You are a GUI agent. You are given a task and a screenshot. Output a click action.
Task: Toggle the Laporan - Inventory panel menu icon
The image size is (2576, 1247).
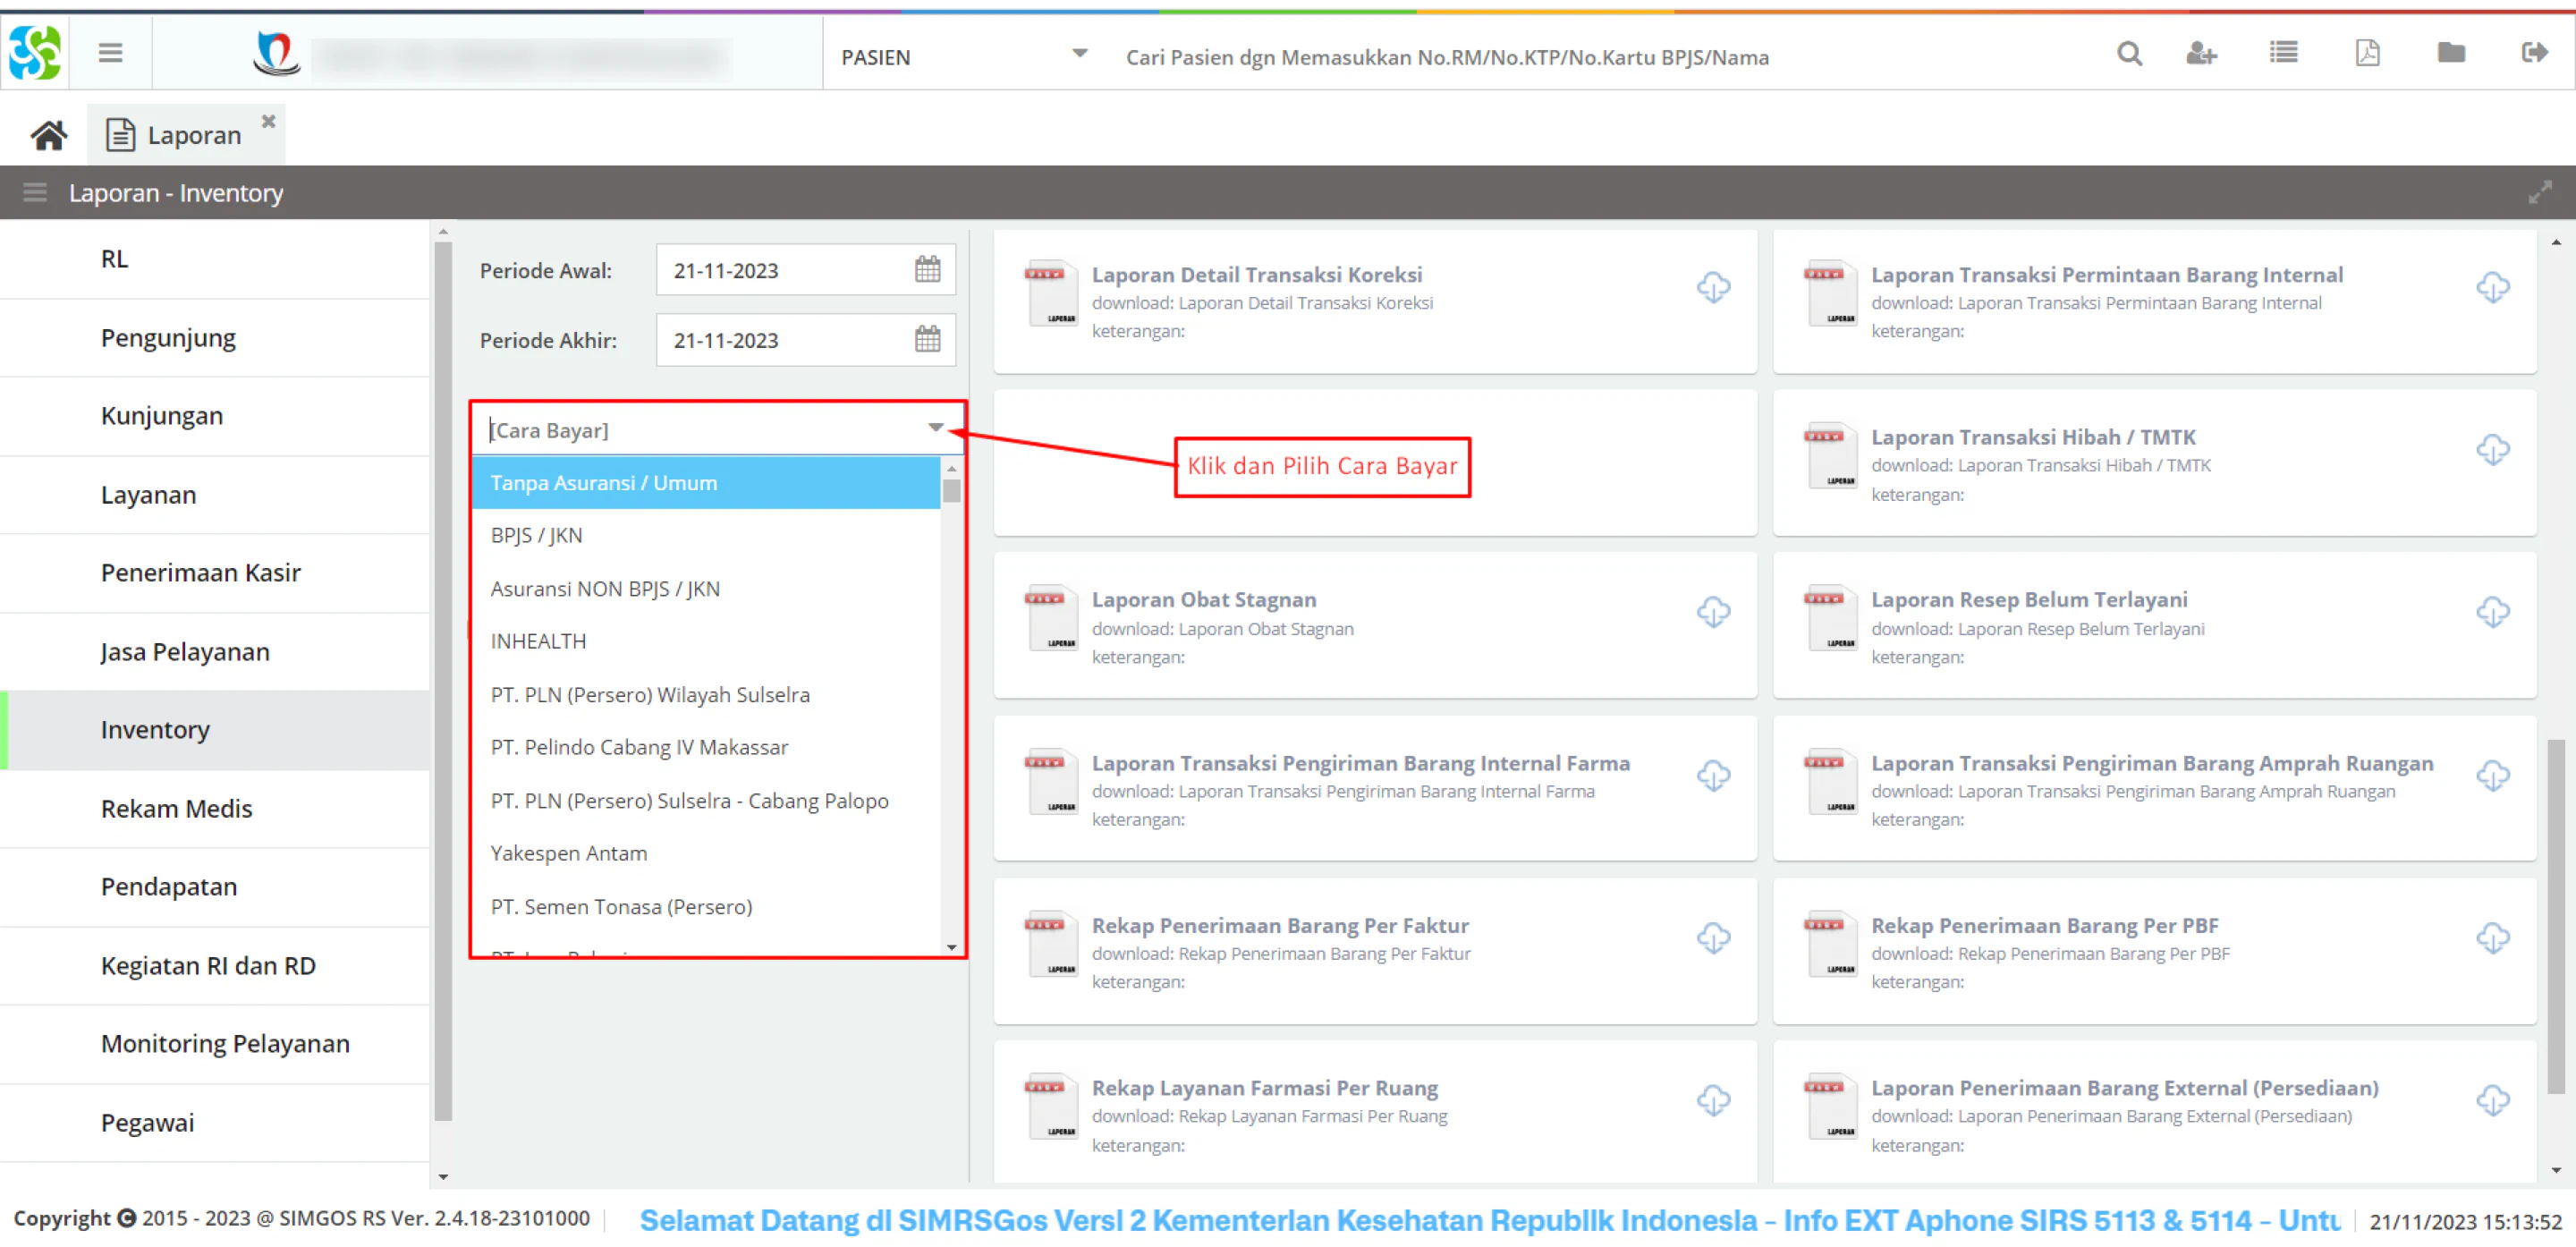click(x=35, y=192)
